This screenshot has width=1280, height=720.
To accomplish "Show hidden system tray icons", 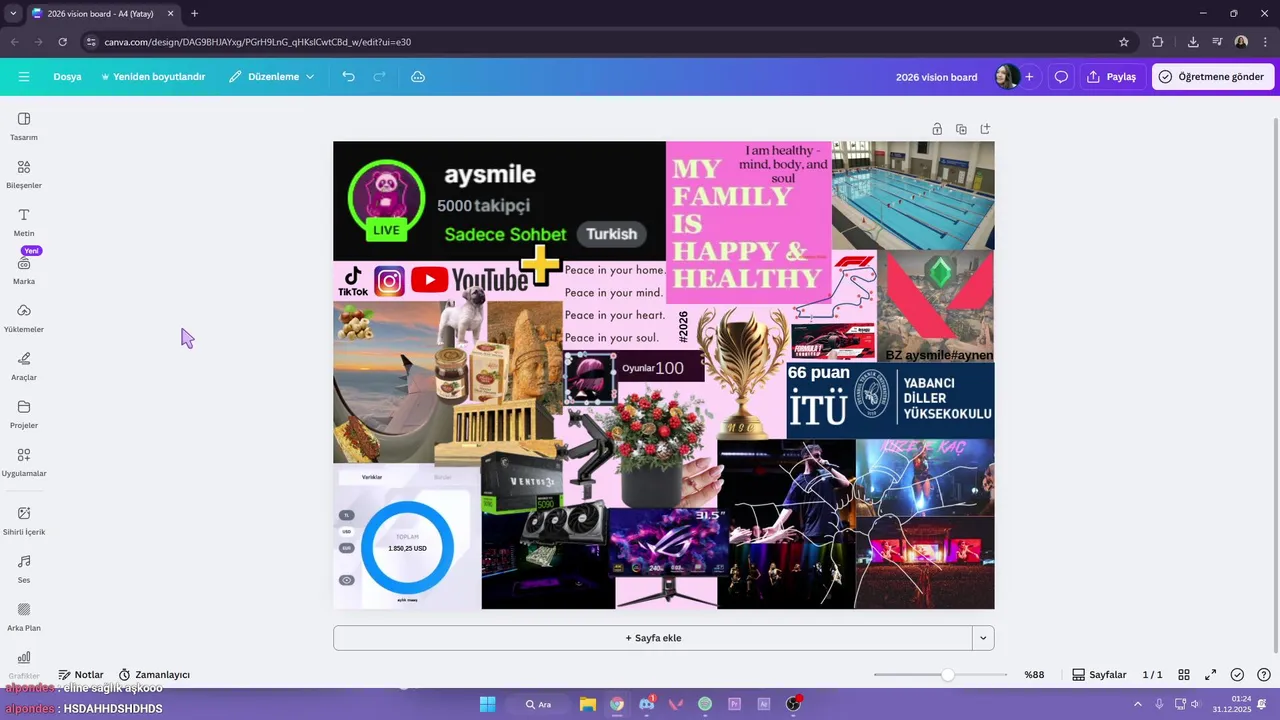I will tap(1139, 704).
